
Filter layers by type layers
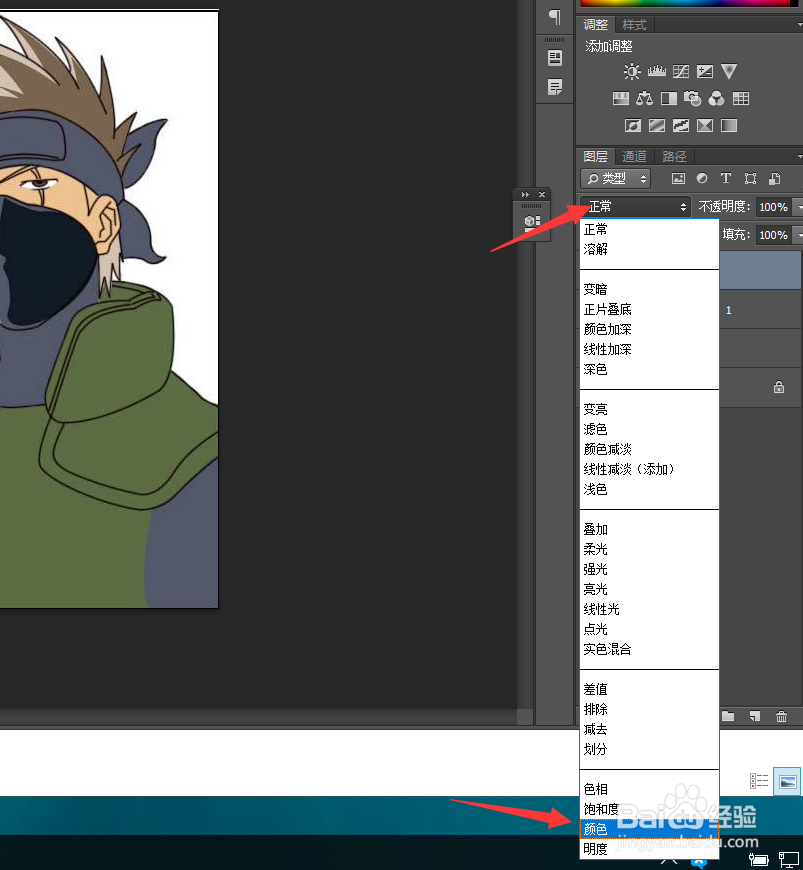point(726,178)
